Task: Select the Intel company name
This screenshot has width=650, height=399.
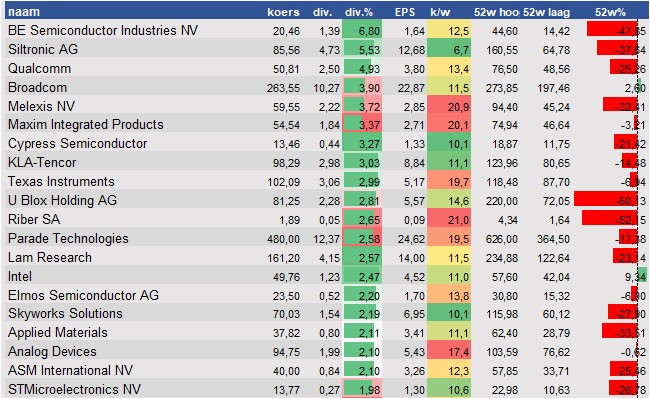Action: 20,276
